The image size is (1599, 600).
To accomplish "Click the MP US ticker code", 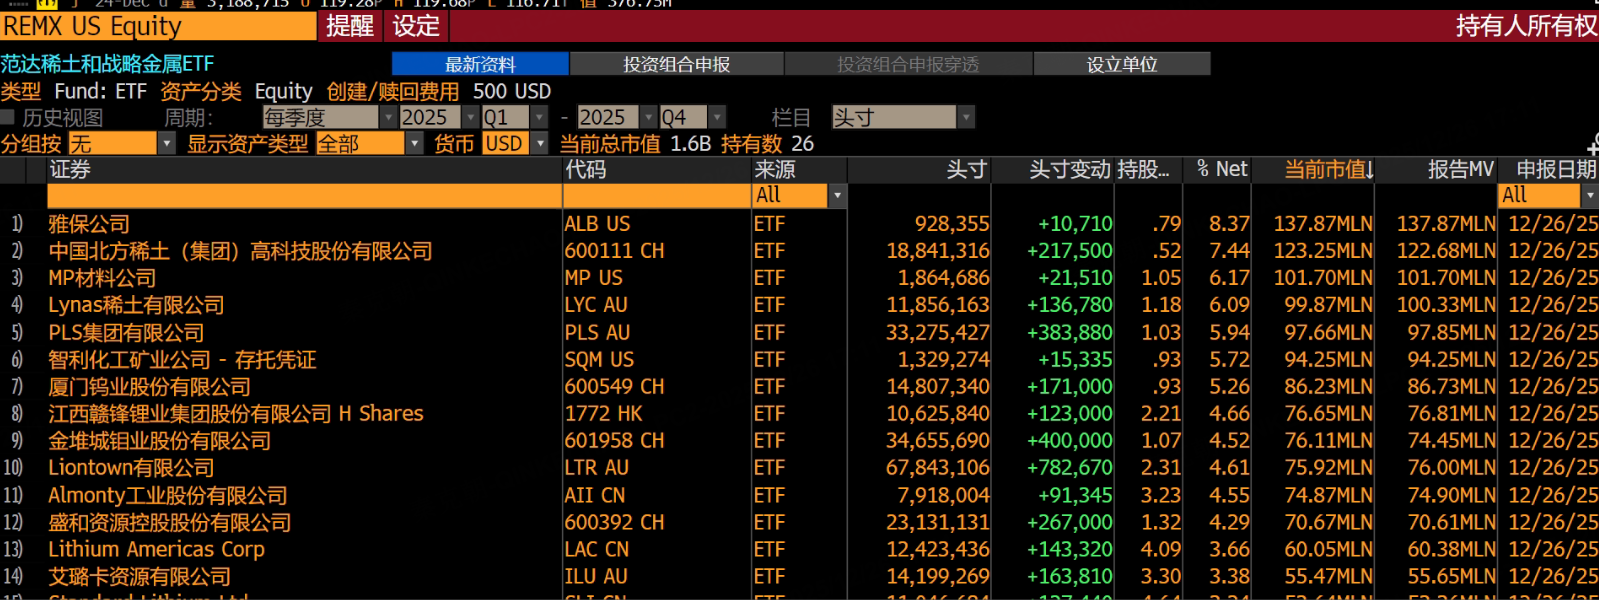I will [593, 278].
